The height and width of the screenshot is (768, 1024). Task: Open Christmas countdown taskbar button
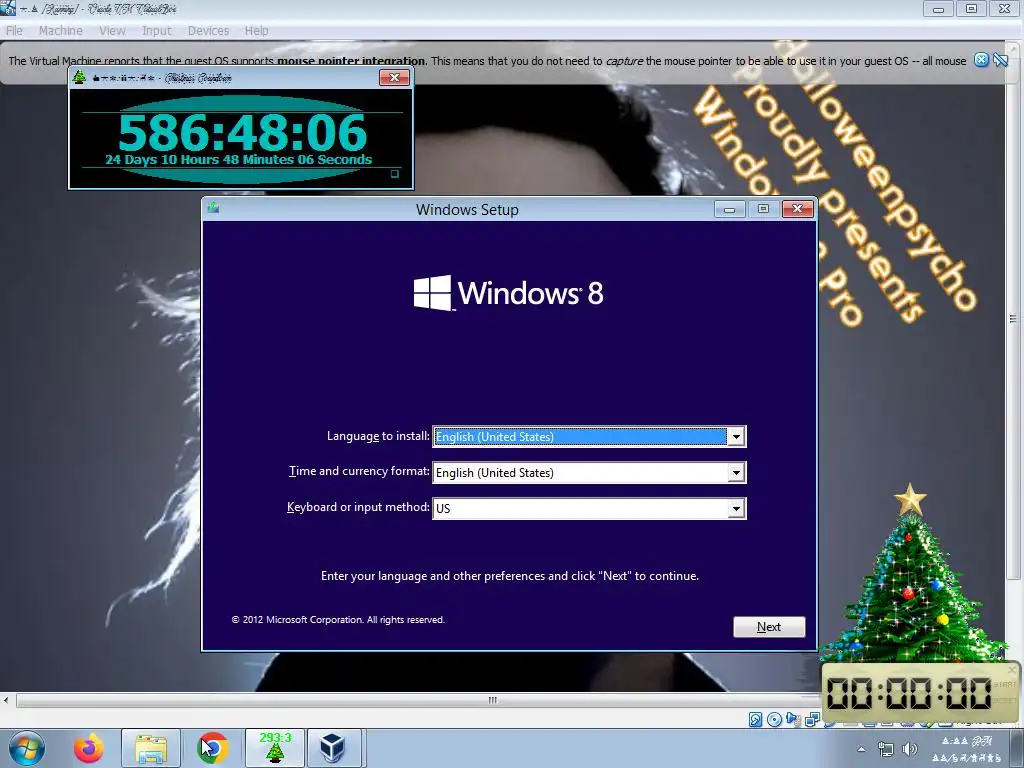click(x=274, y=748)
